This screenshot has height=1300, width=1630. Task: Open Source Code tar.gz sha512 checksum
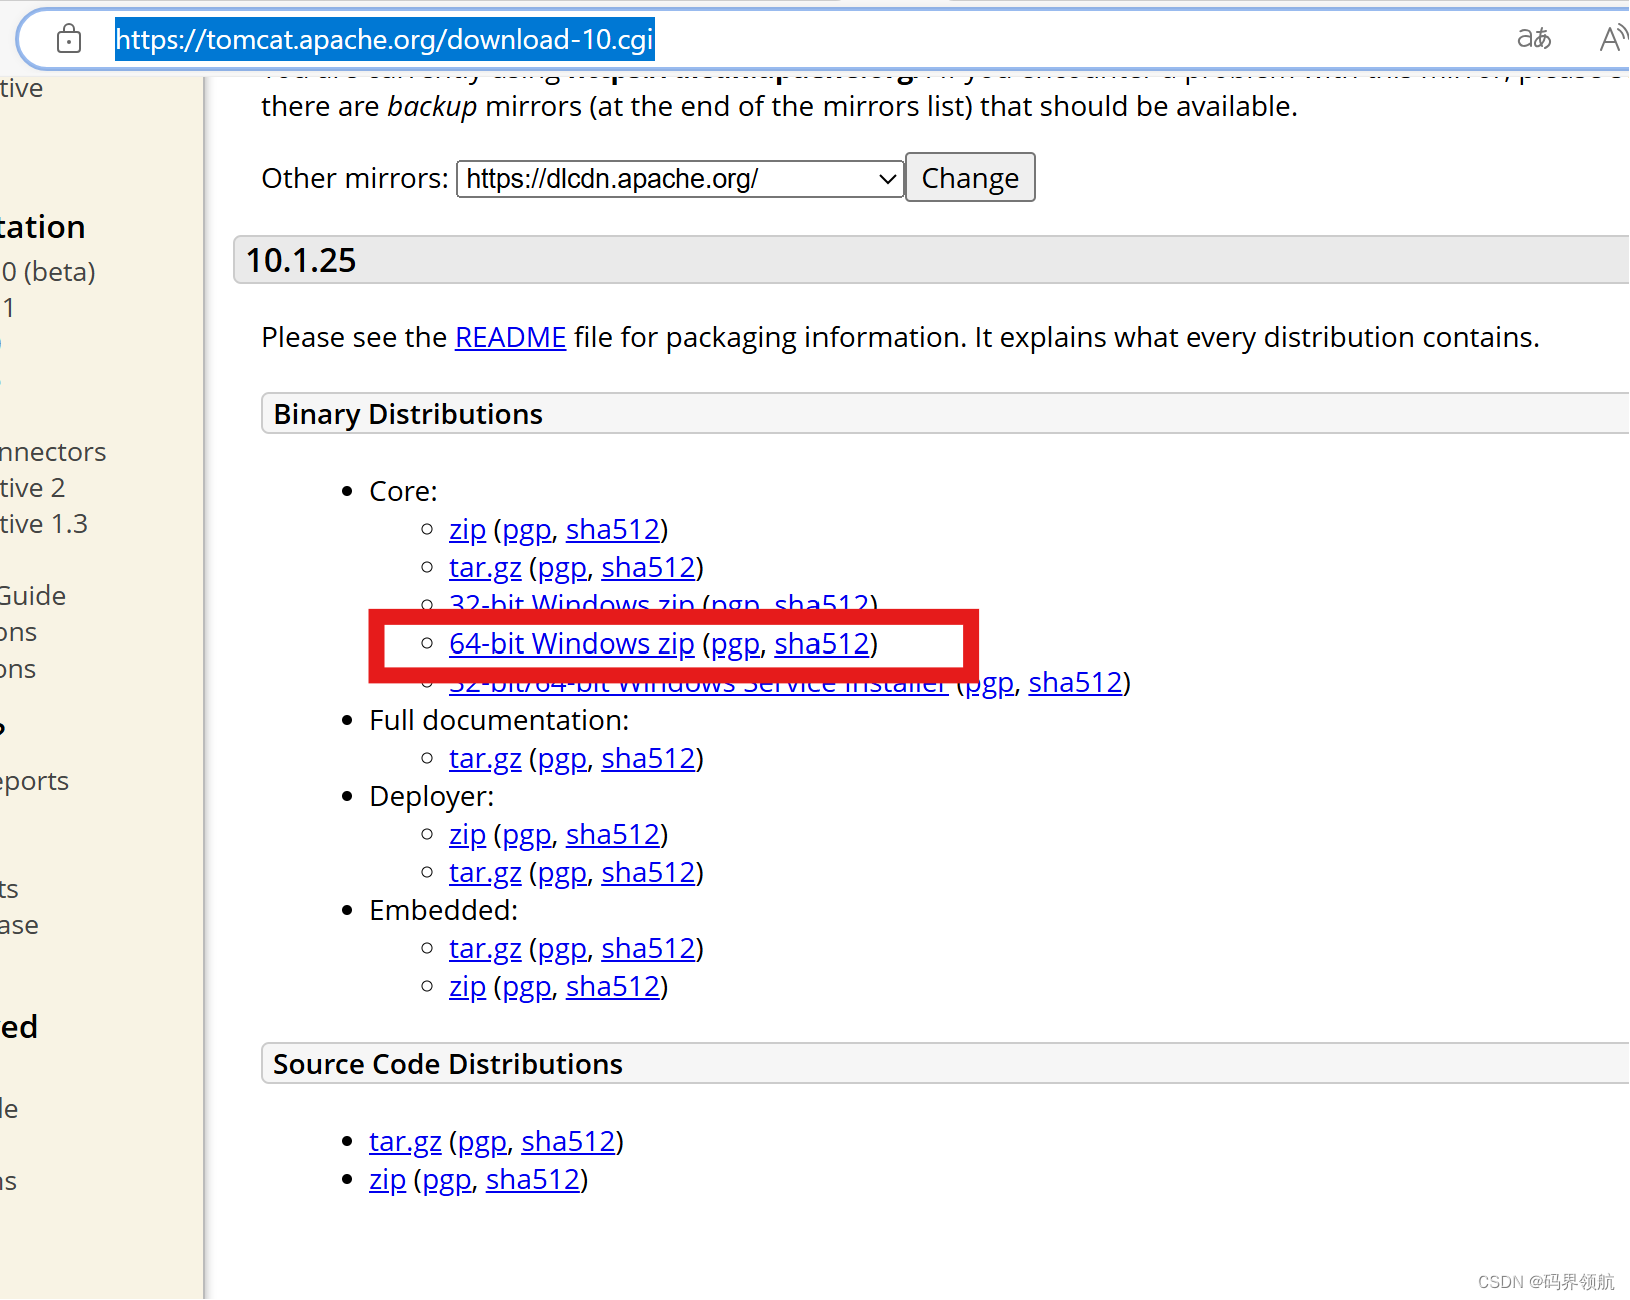tap(568, 1141)
